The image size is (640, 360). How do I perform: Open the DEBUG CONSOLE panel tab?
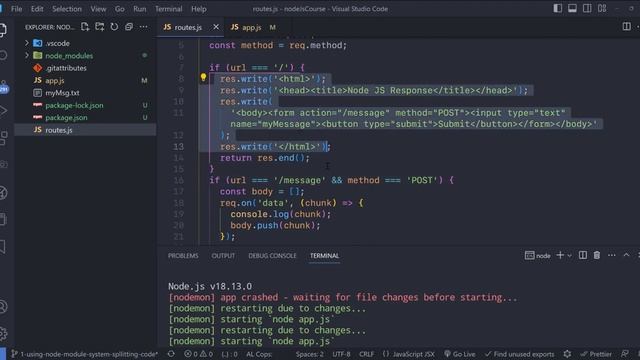coord(272,256)
